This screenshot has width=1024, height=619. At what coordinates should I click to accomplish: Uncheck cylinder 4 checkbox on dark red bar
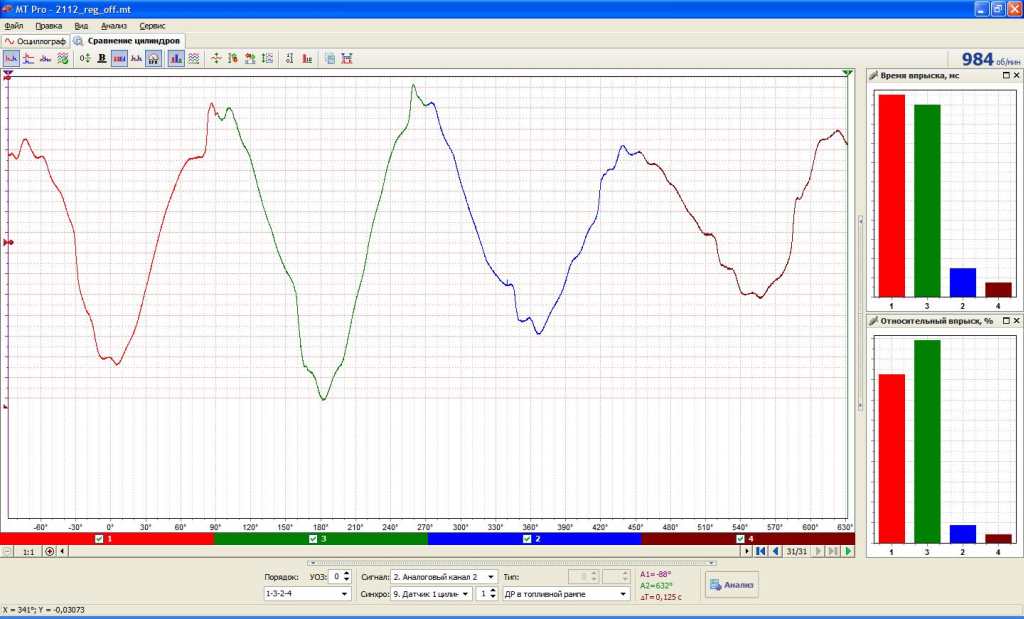click(740, 539)
